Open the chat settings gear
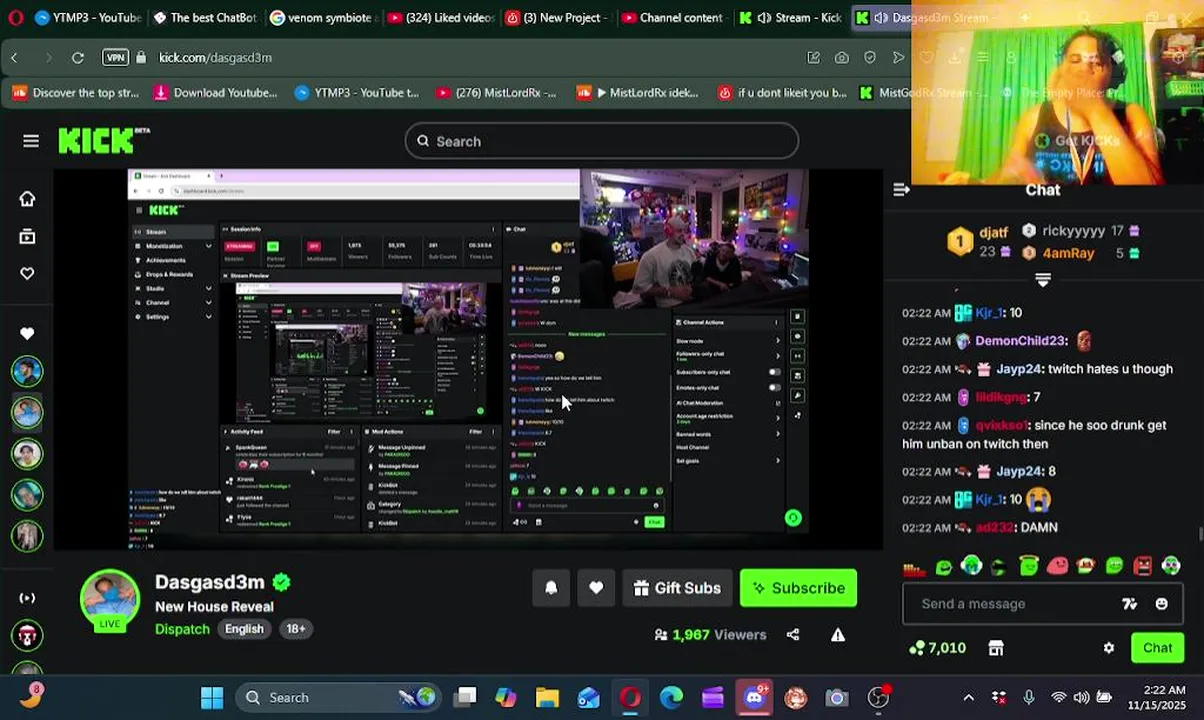Viewport: 1204px width, 720px height. click(x=1109, y=648)
